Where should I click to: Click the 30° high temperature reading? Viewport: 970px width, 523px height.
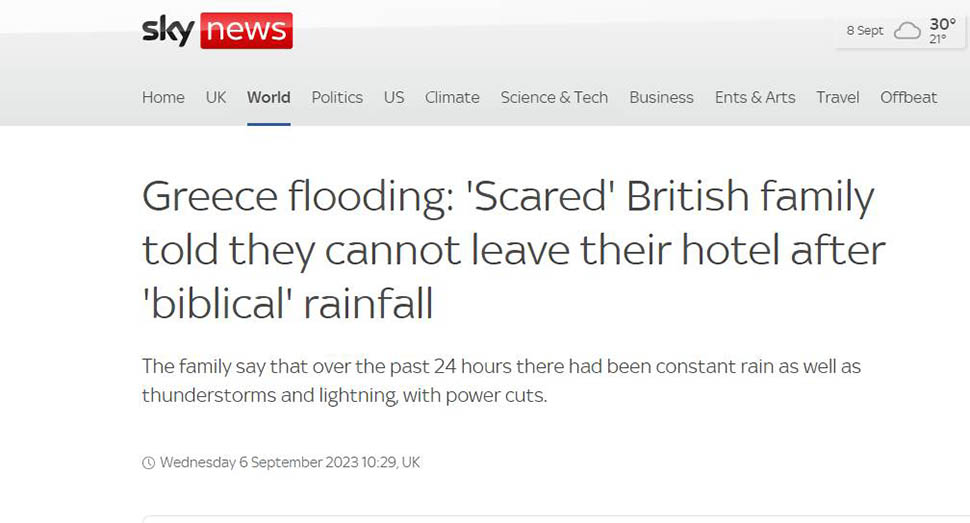point(942,24)
